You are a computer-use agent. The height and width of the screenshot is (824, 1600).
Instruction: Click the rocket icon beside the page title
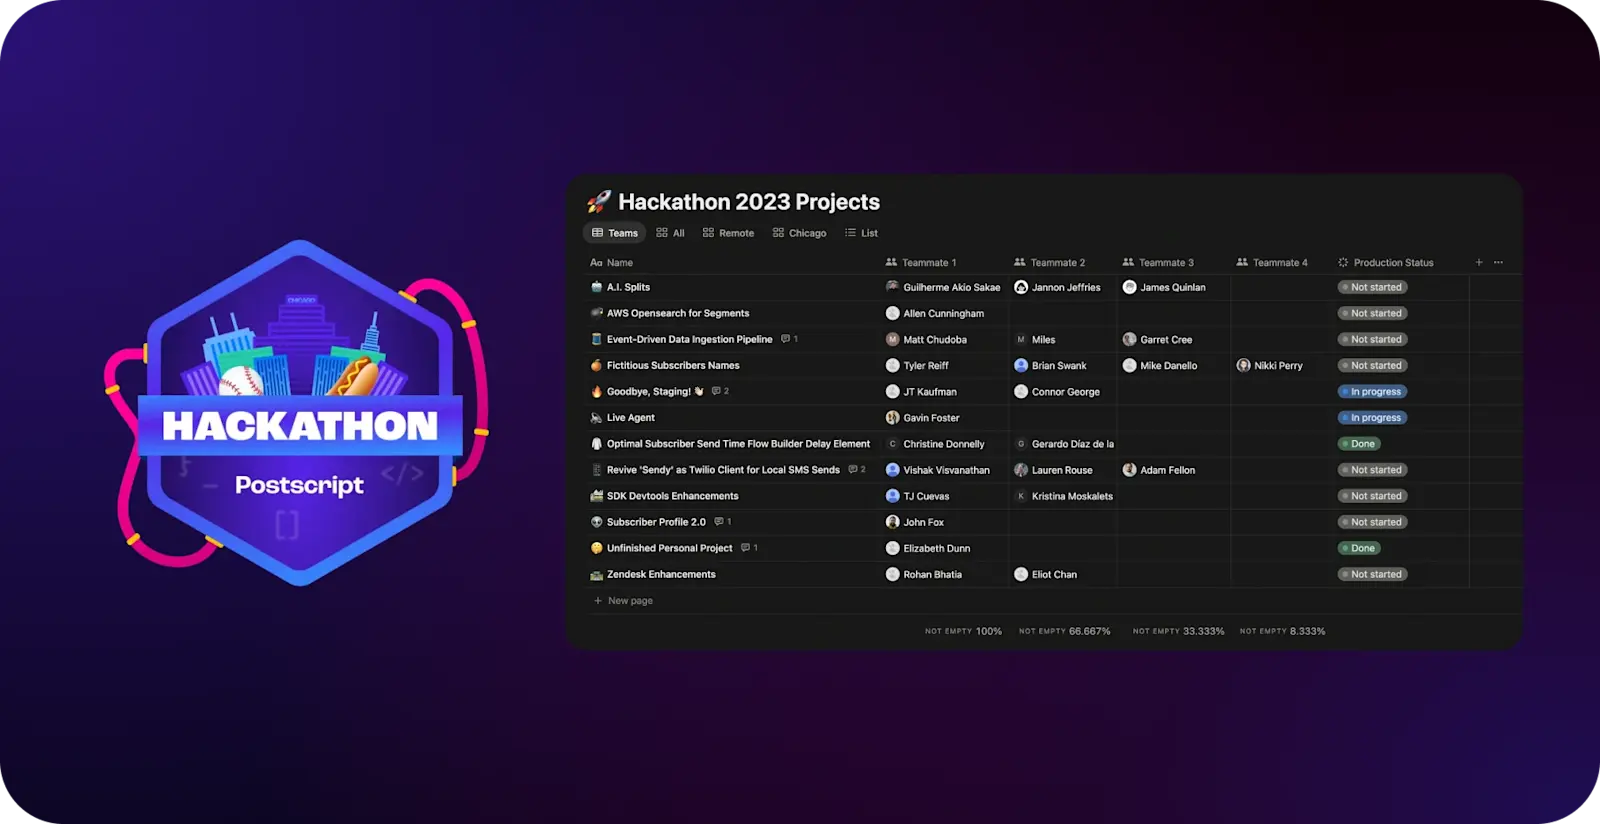click(x=599, y=202)
